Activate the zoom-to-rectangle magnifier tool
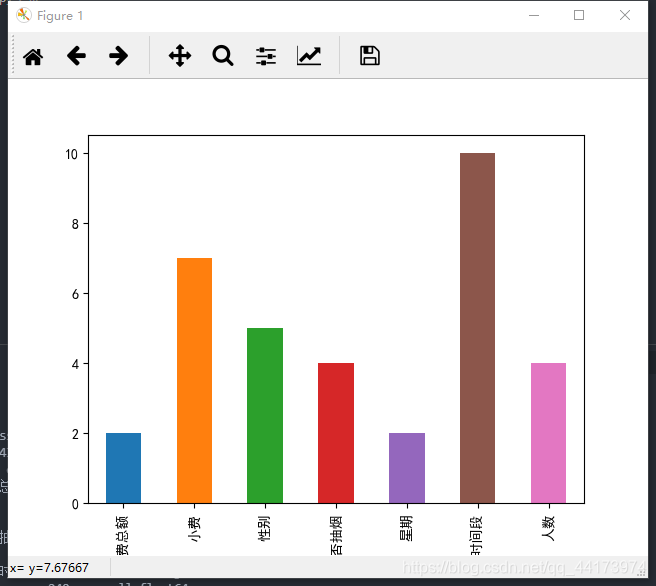This screenshot has width=656, height=586. click(223, 56)
